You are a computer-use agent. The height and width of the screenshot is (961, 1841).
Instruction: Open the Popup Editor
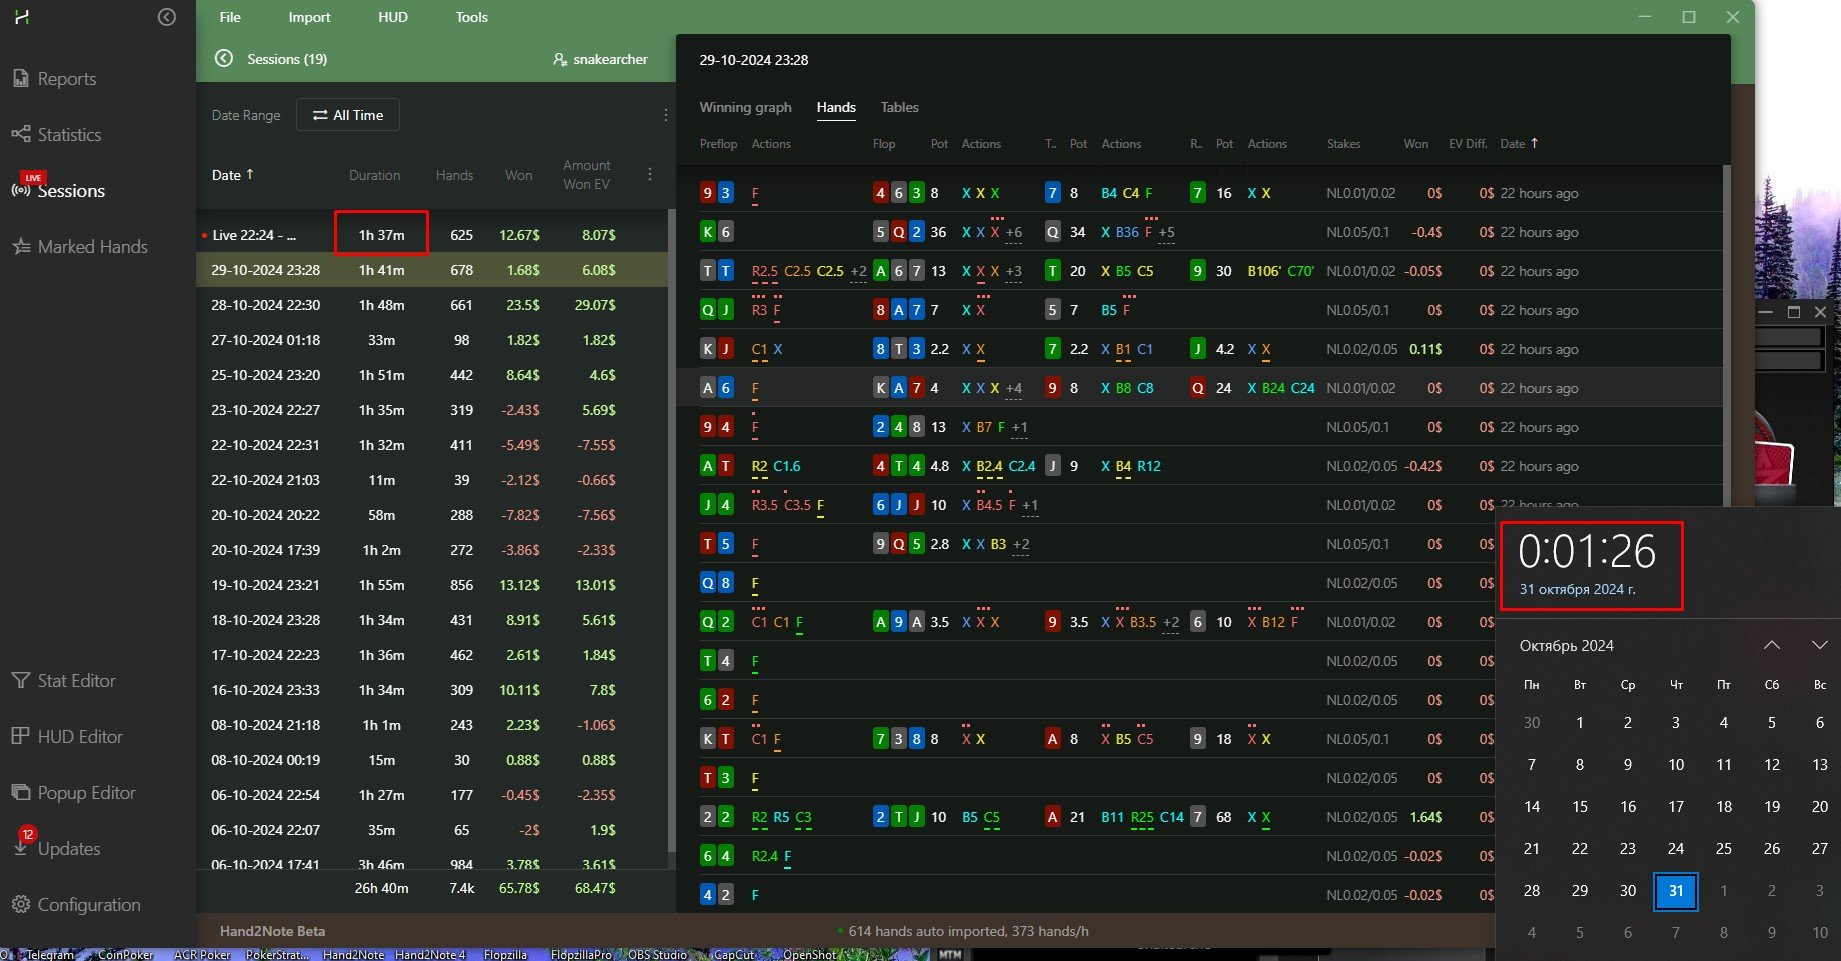(74, 793)
